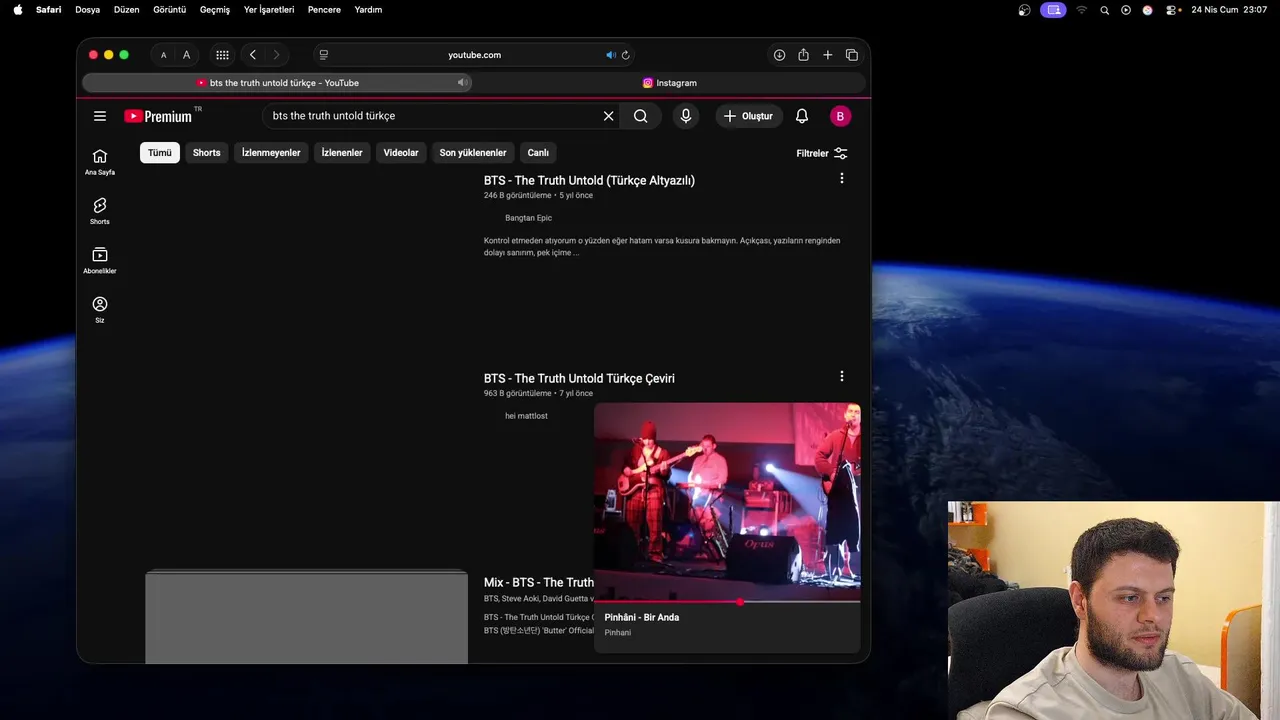This screenshot has height=720, width=1280.
Task: Mute the YouTube tab via tab speaker icon
Action: 462,83
